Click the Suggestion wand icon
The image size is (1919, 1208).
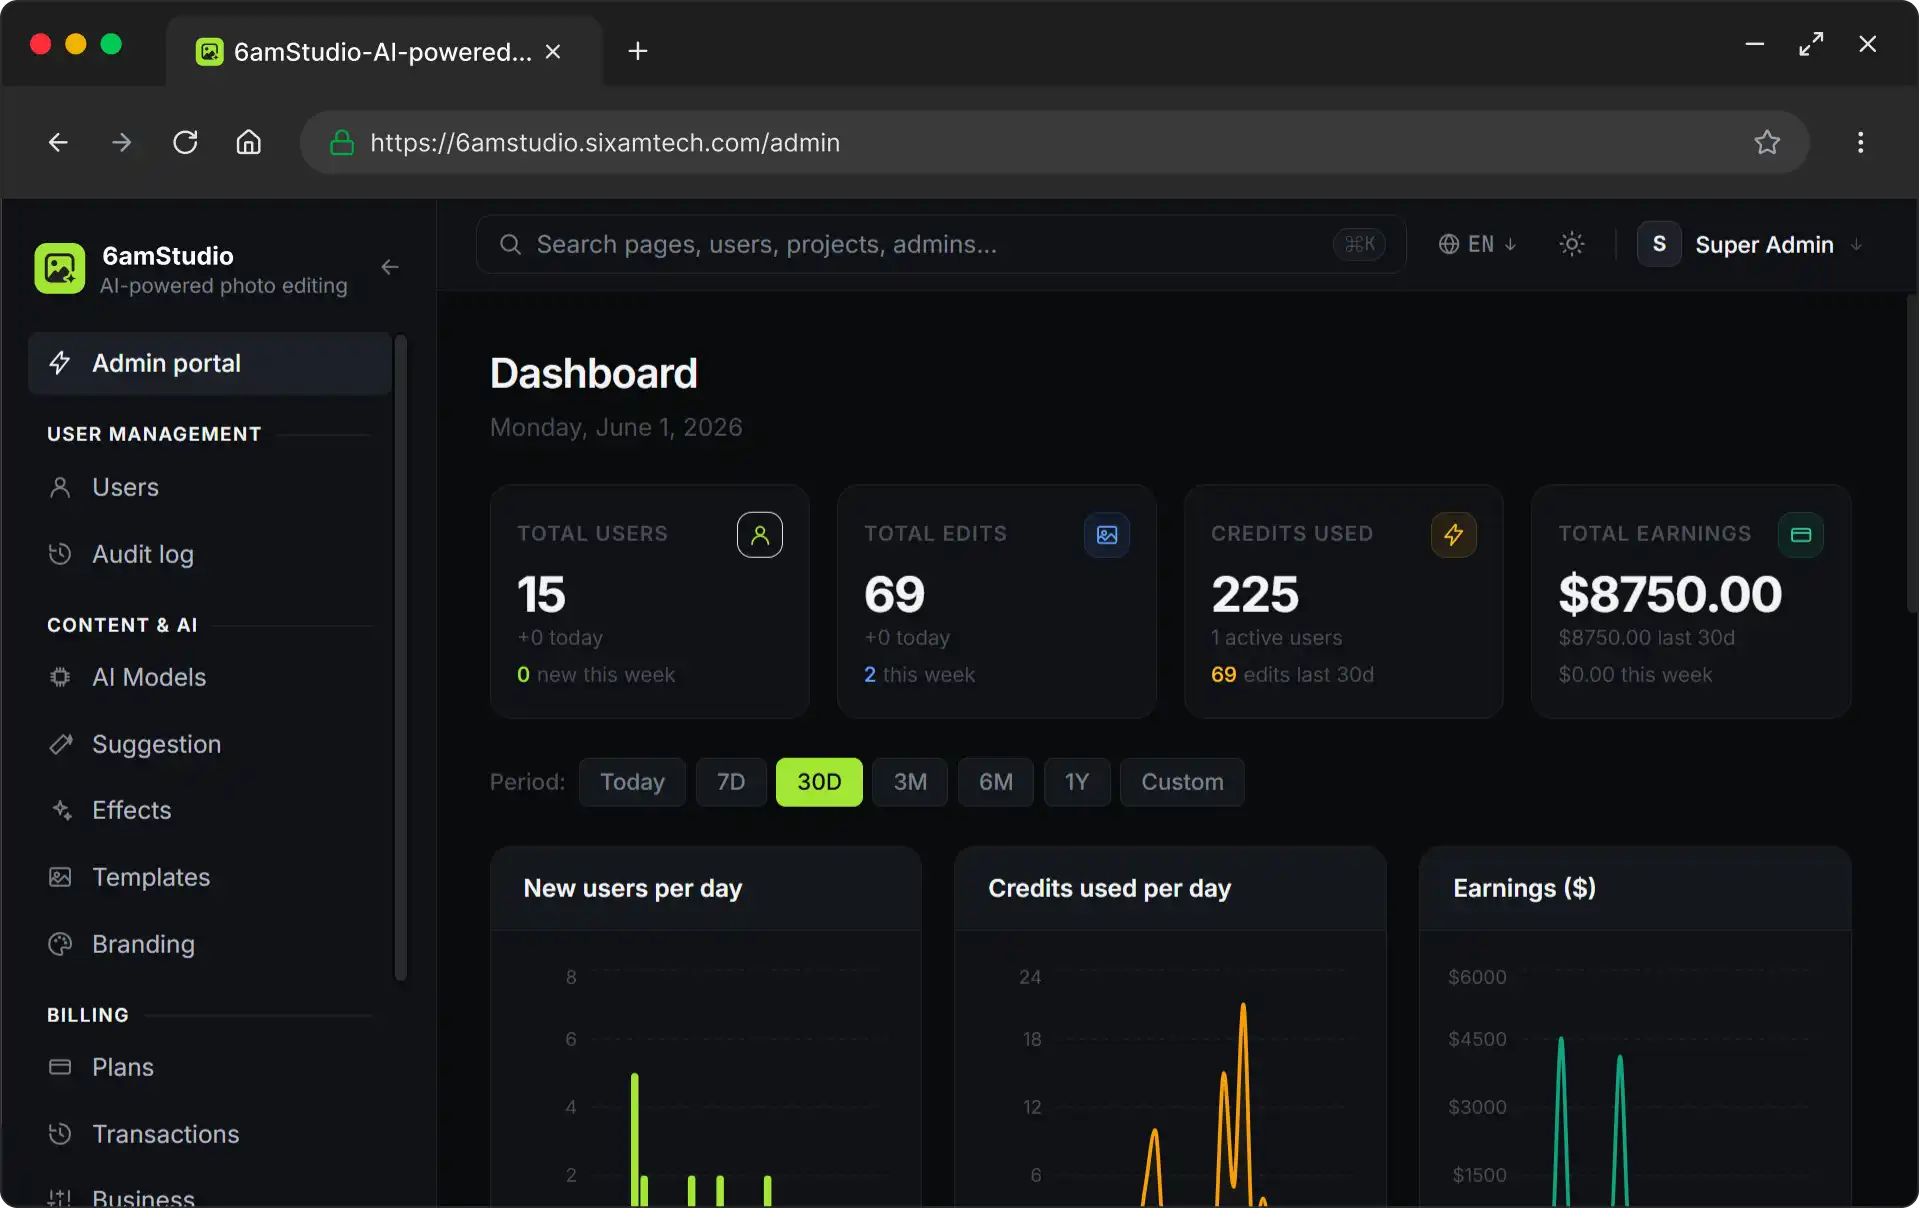click(x=60, y=744)
